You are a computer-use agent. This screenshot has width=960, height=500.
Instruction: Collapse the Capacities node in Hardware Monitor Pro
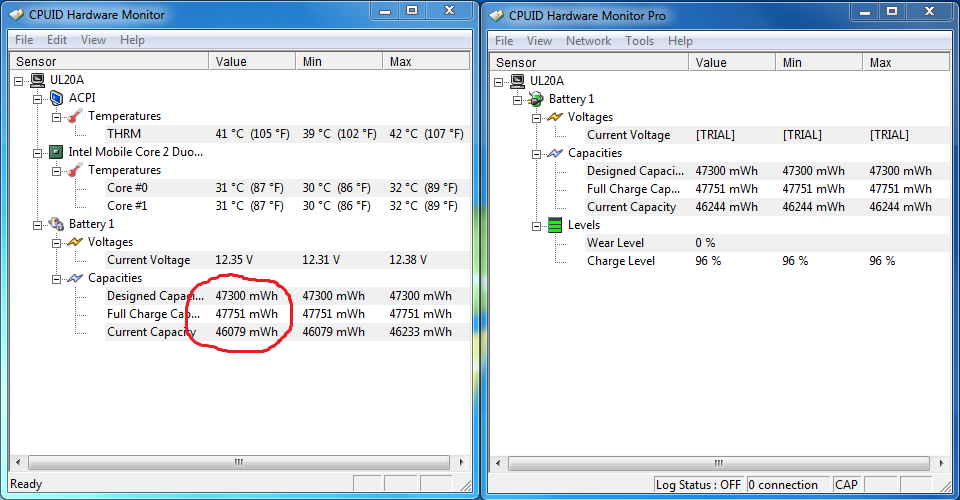[536, 154]
